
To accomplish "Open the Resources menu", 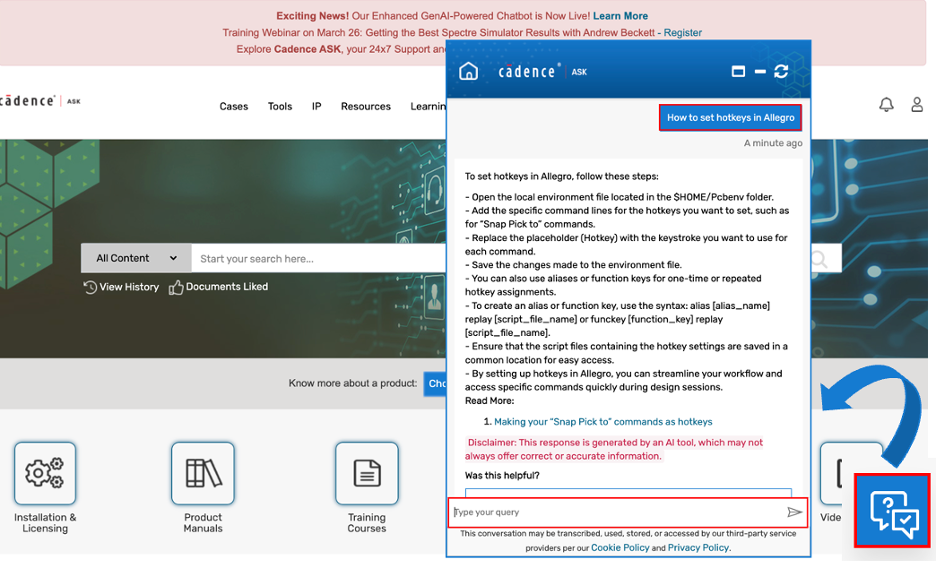I will click(366, 106).
